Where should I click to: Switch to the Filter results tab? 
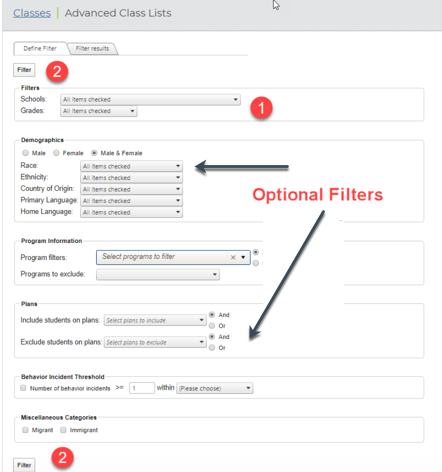pyautogui.click(x=92, y=49)
